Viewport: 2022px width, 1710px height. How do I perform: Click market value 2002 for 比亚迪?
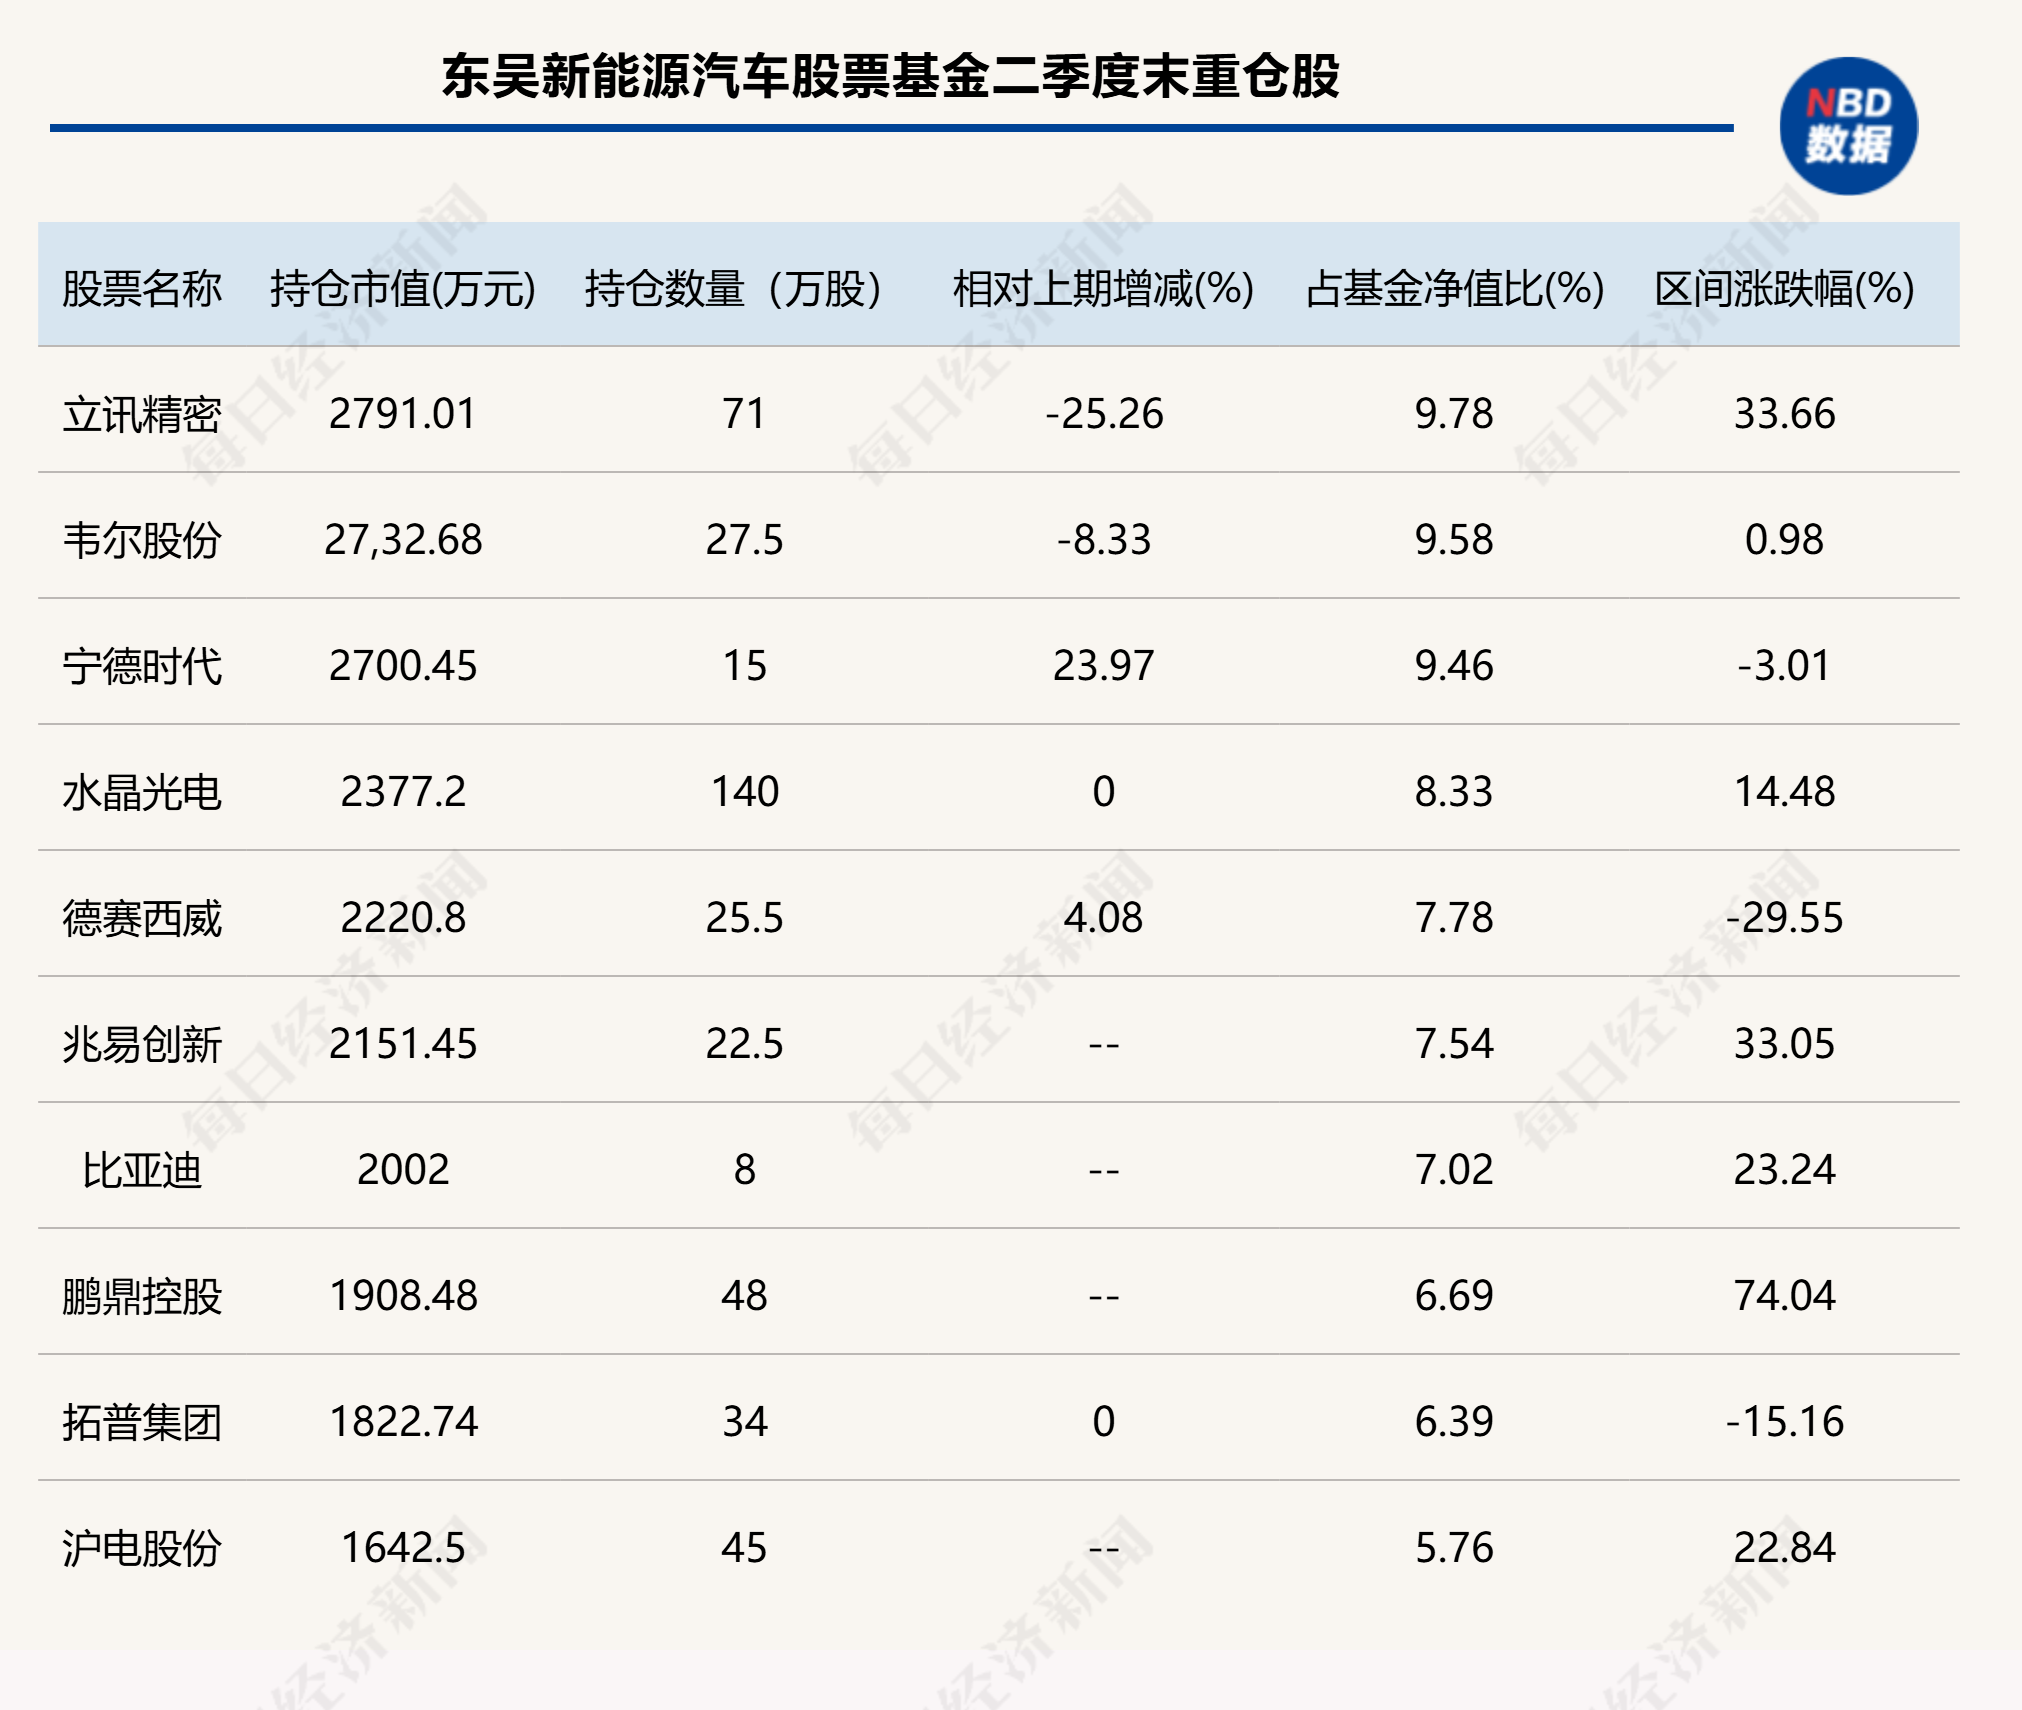click(403, 1170)
